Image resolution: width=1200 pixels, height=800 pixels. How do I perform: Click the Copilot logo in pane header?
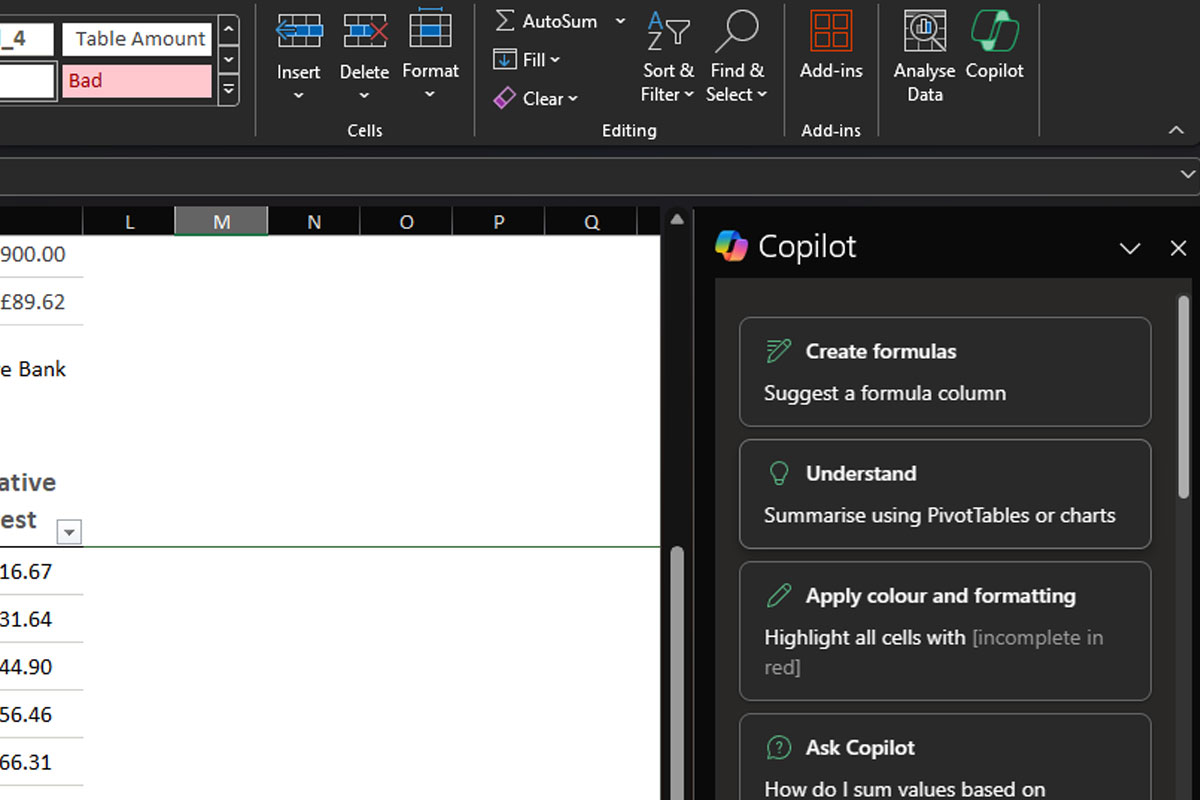click(731, 246)
